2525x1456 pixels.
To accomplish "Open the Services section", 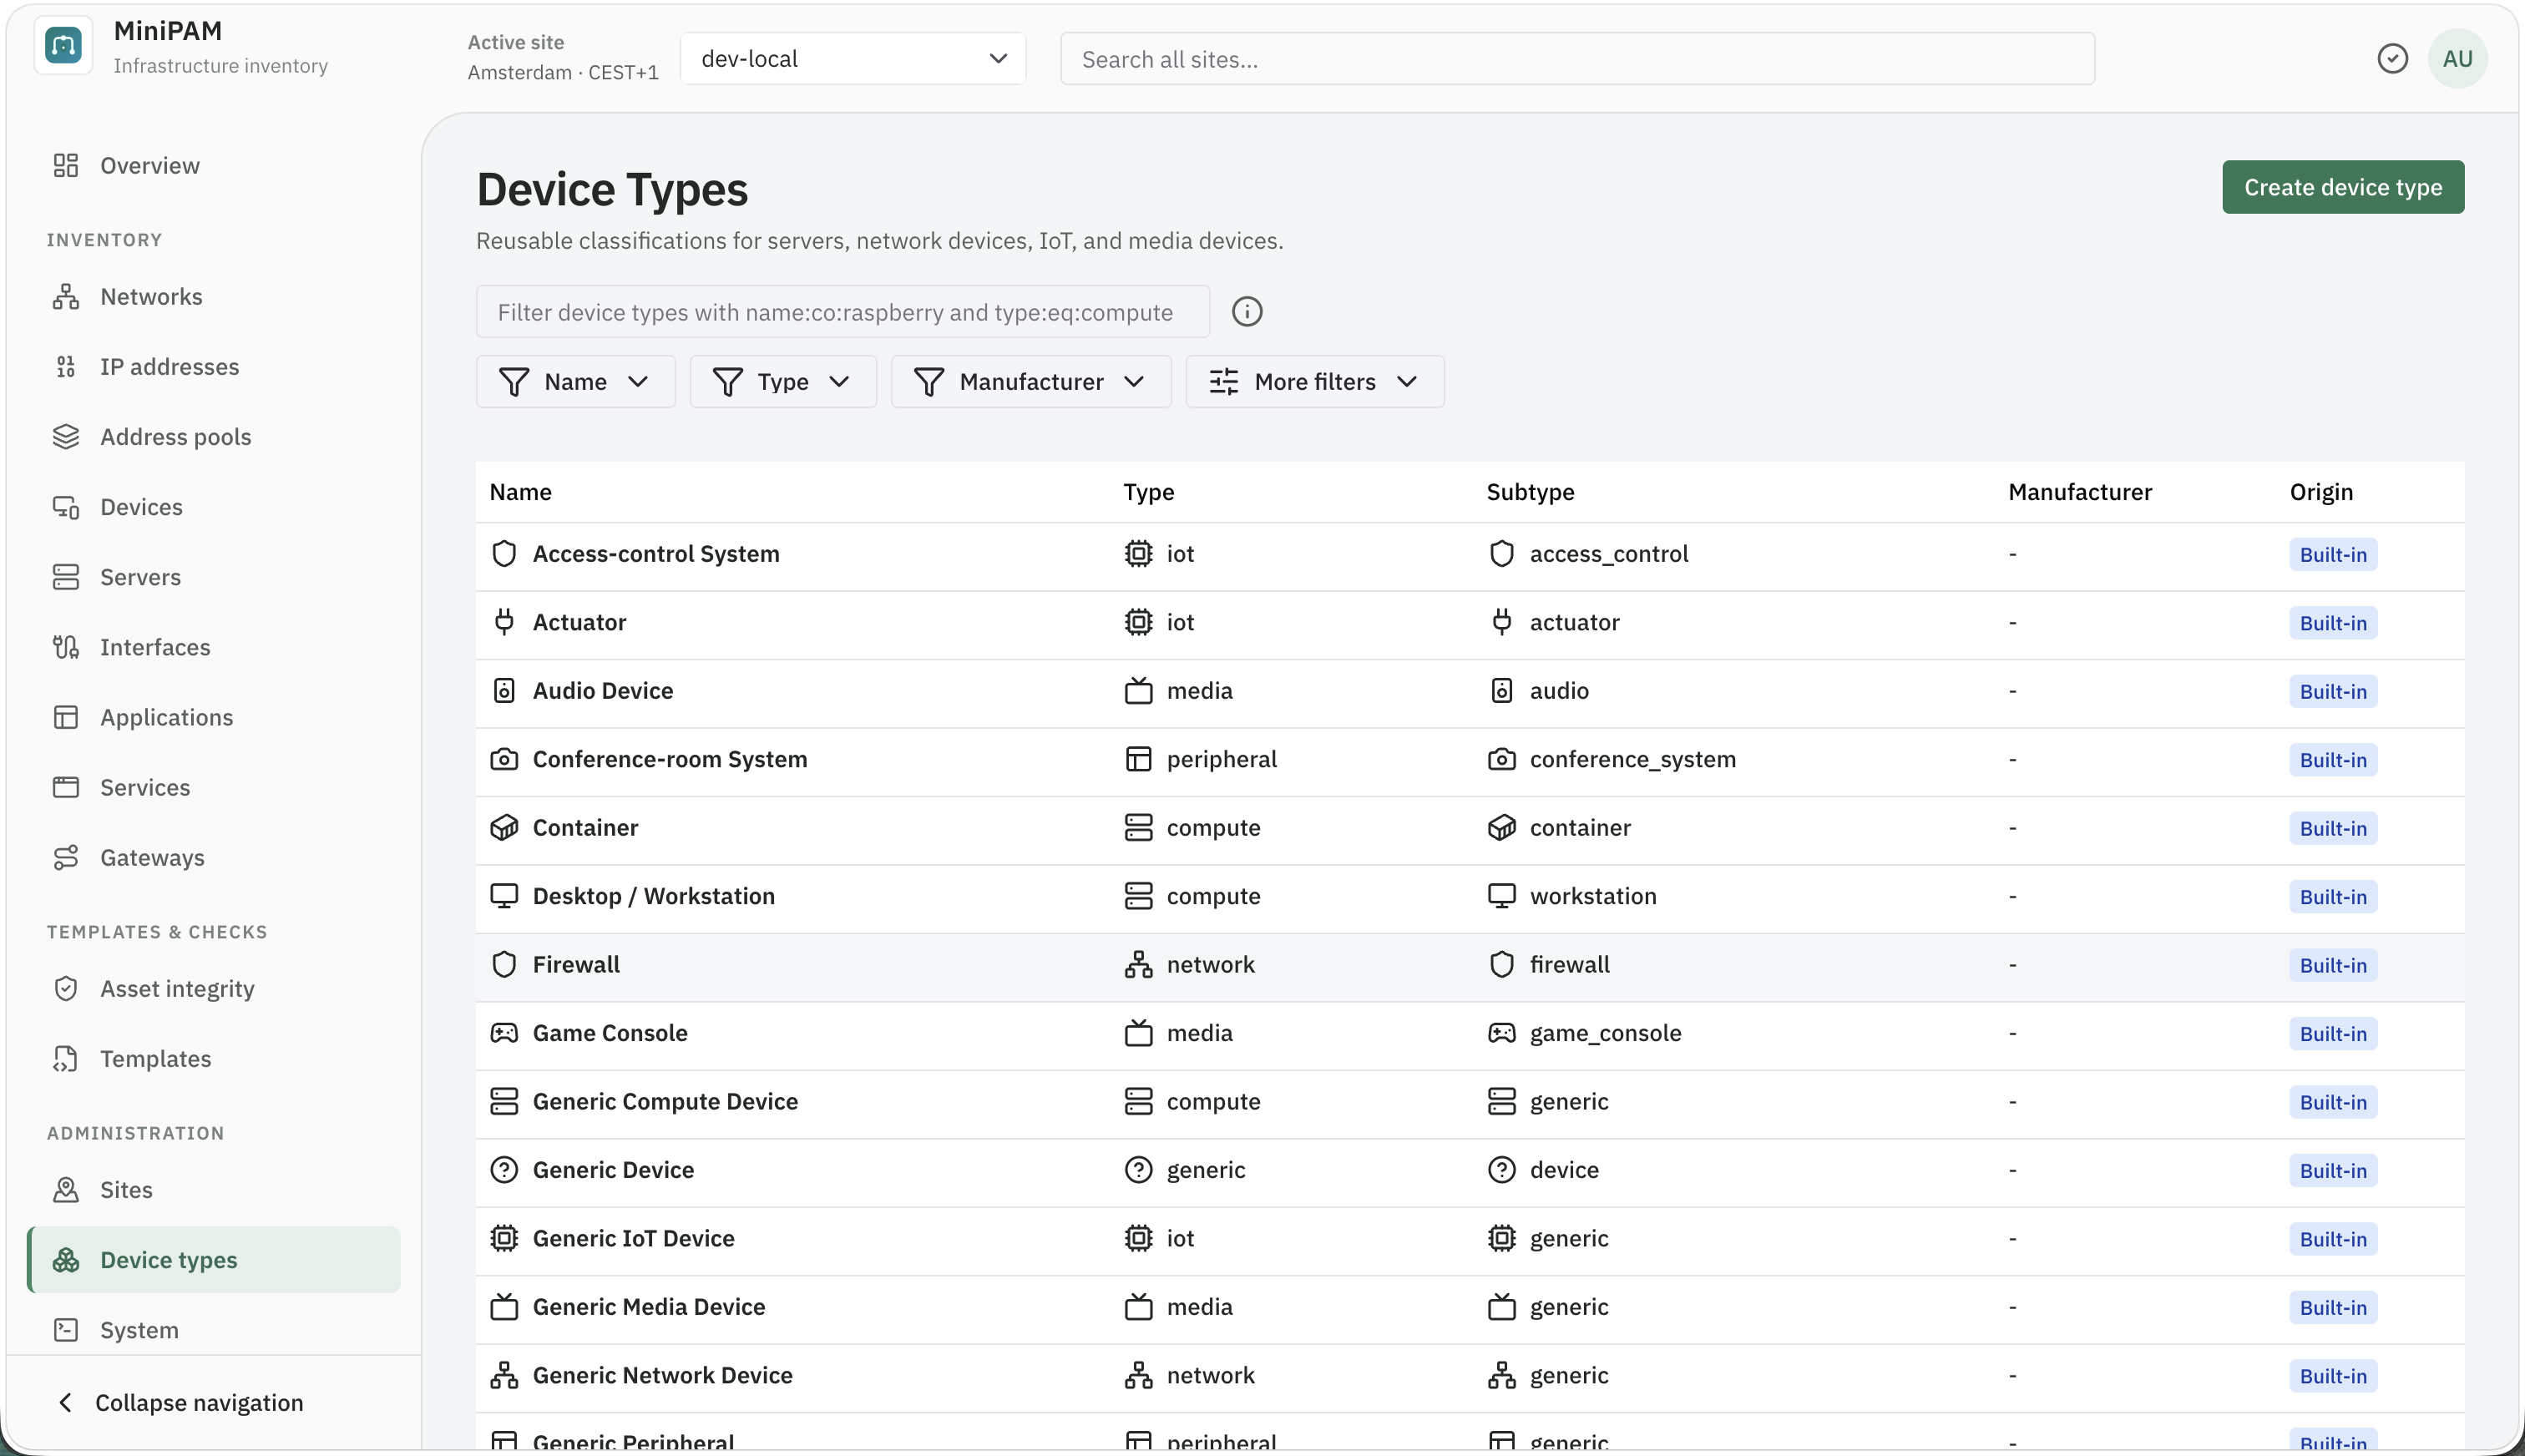I will tap(214, 788).
